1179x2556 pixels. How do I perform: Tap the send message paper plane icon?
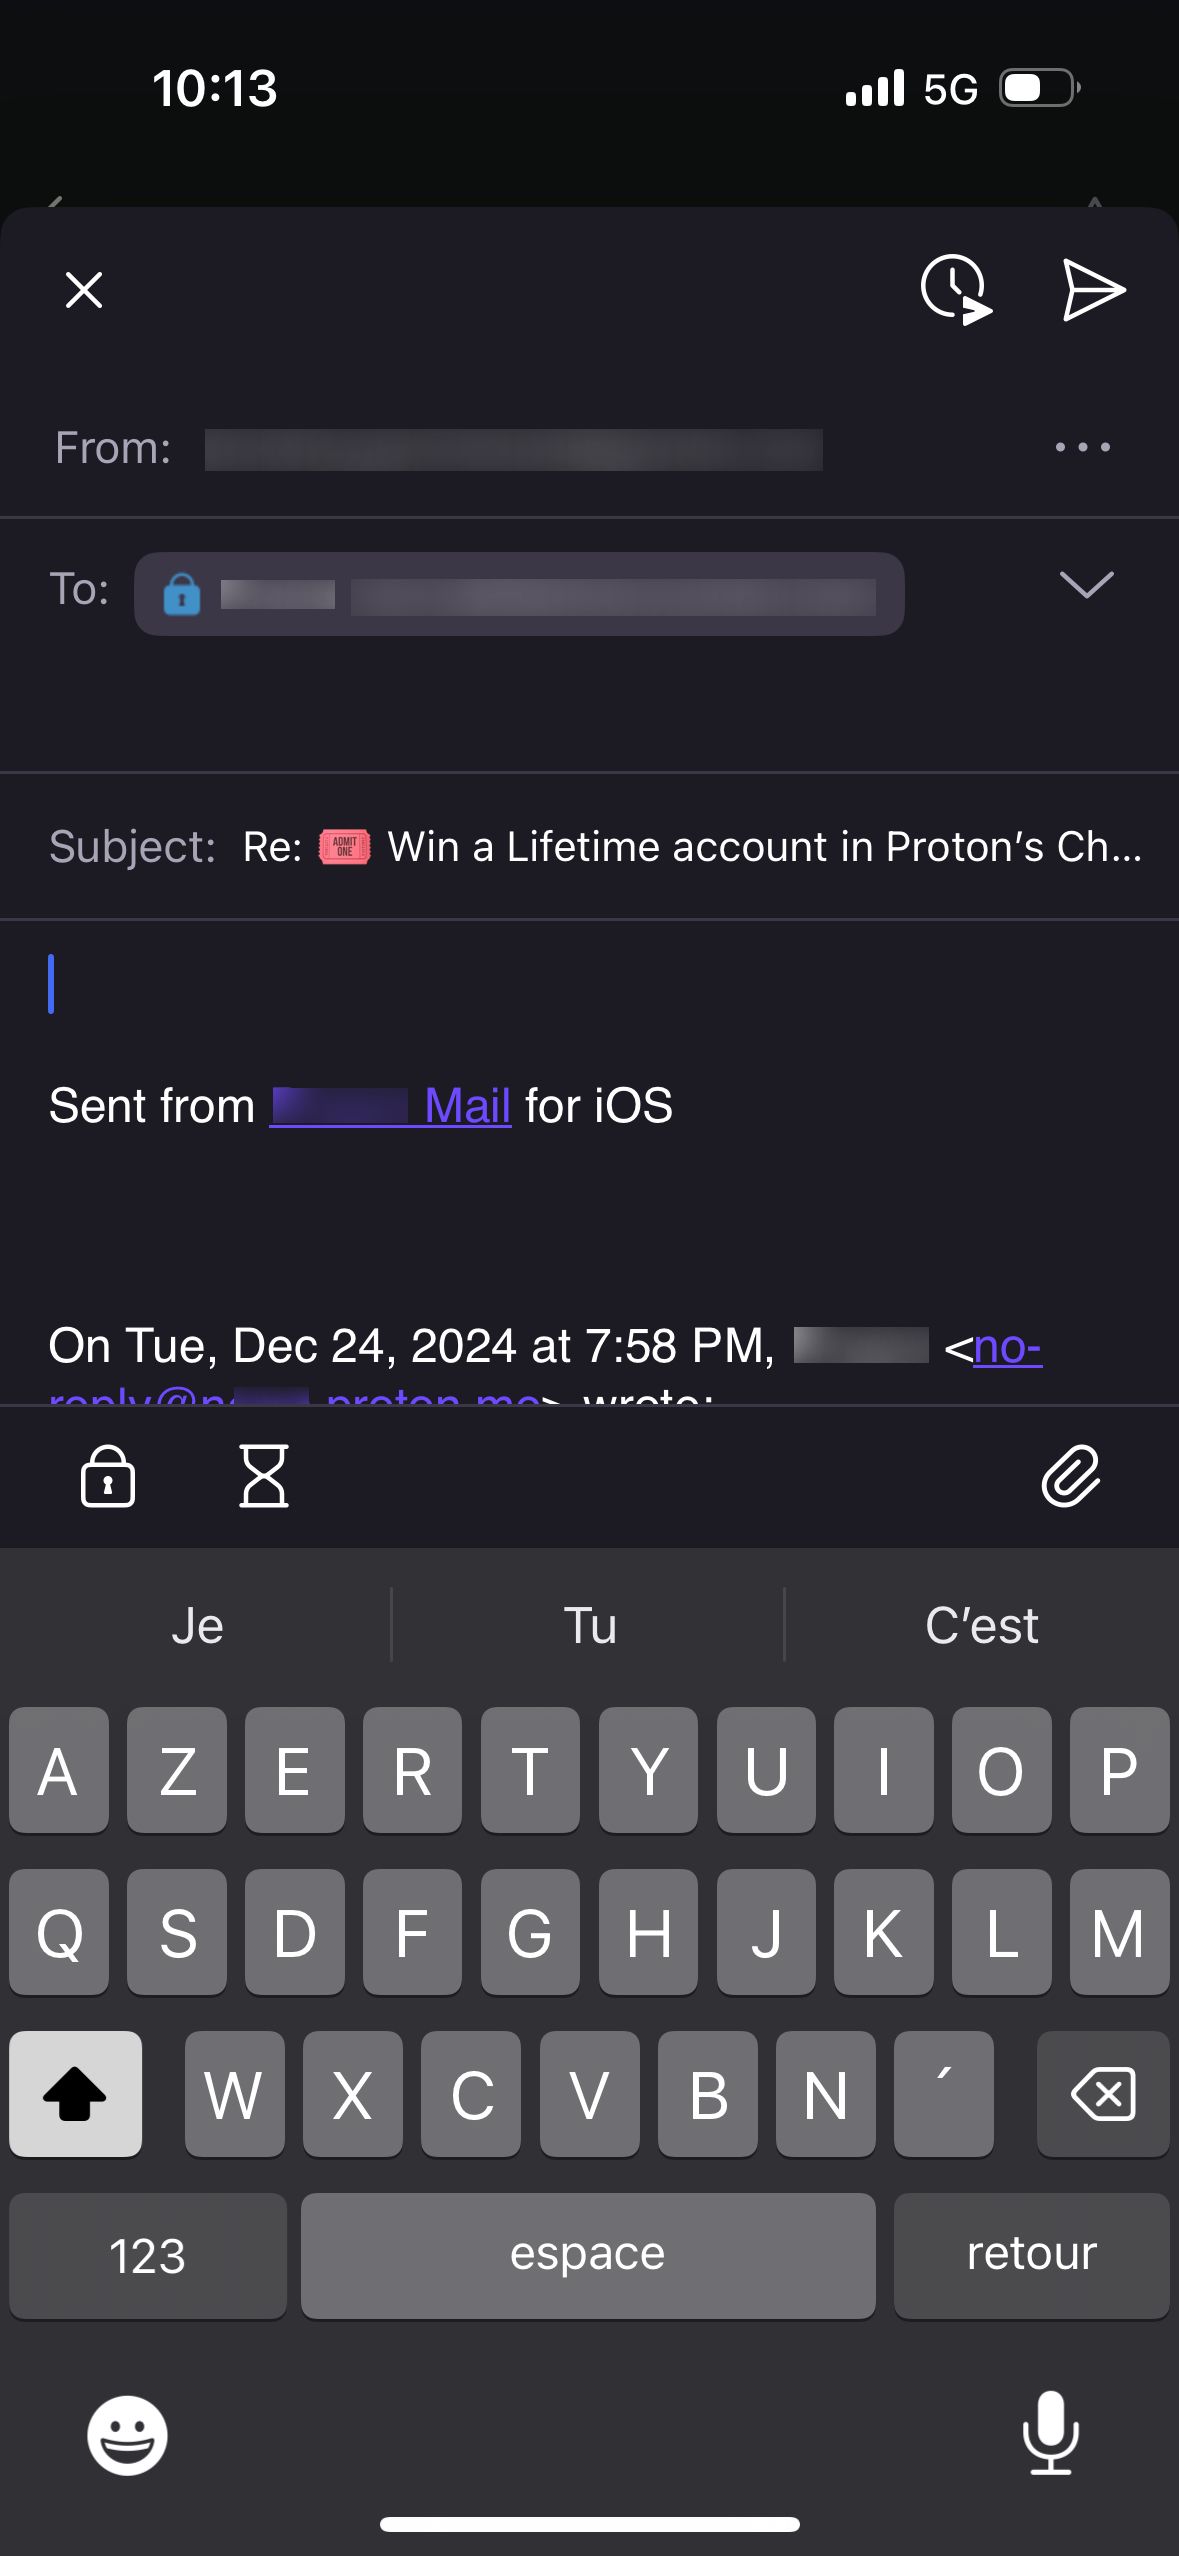(1093, 290)
